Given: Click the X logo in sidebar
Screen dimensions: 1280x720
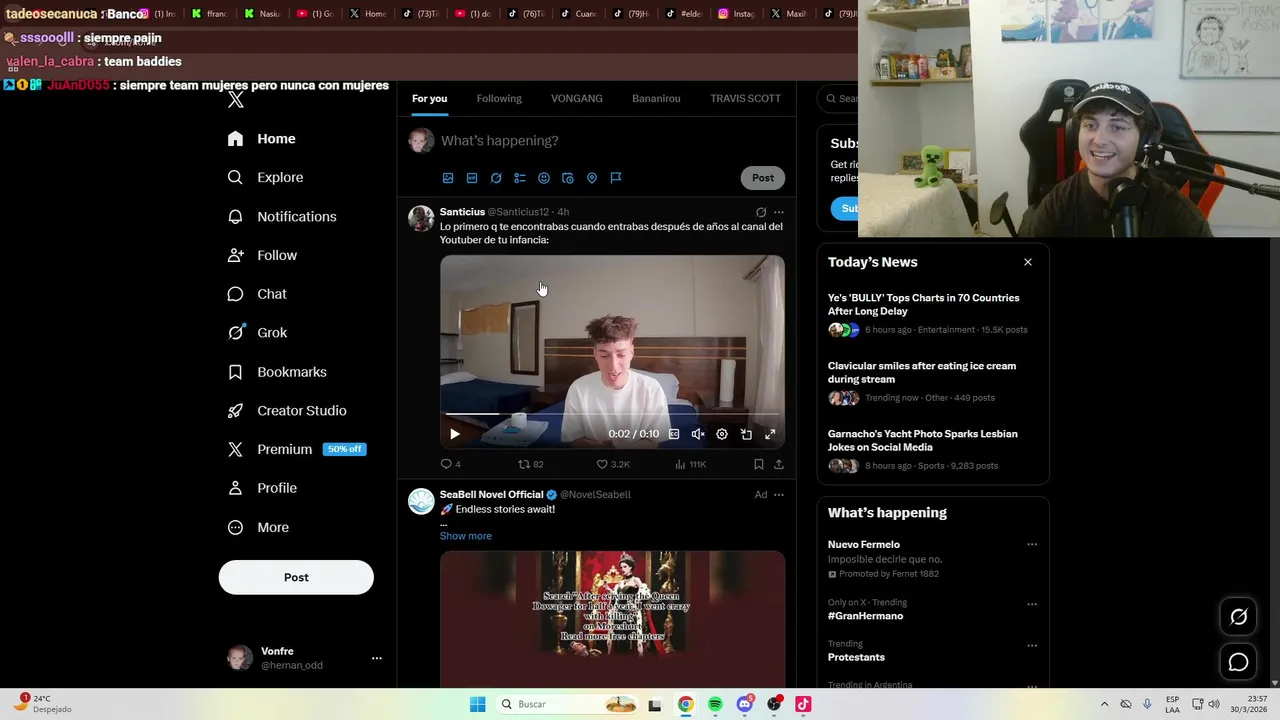Looking at the screenshot, I should pyautogui.click(x=236, y=100).
